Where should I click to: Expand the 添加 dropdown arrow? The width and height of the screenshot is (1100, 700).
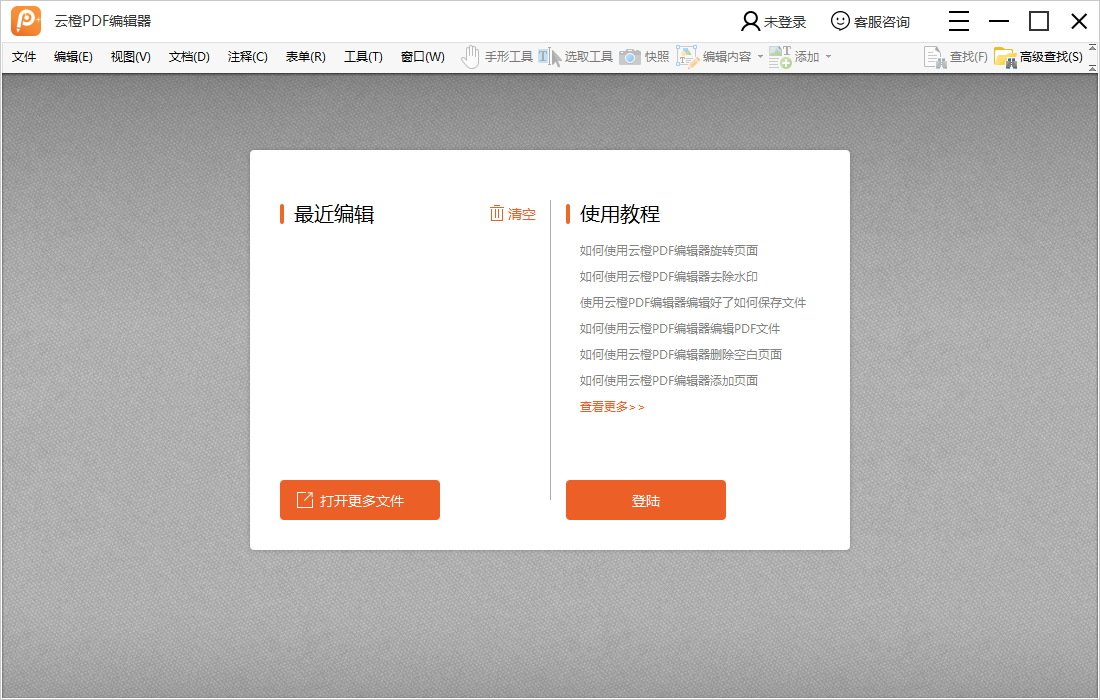tap(829, 57)
